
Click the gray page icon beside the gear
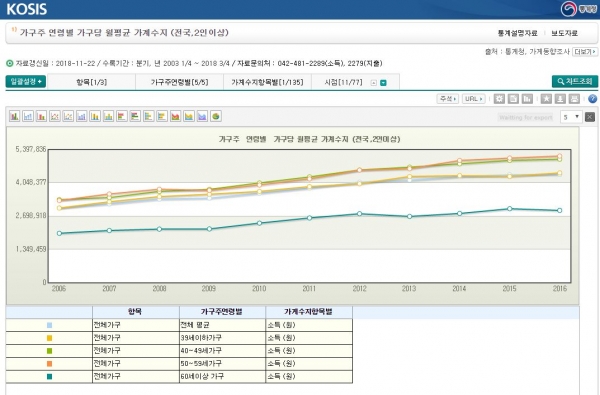coord(513,99)
